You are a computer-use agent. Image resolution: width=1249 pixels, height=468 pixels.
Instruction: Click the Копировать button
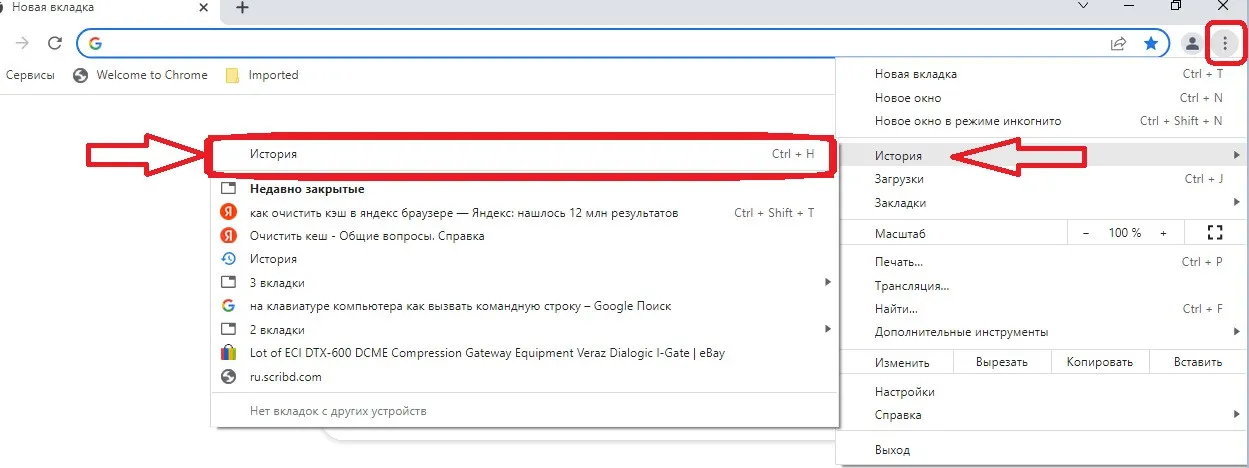(1099, 363)
